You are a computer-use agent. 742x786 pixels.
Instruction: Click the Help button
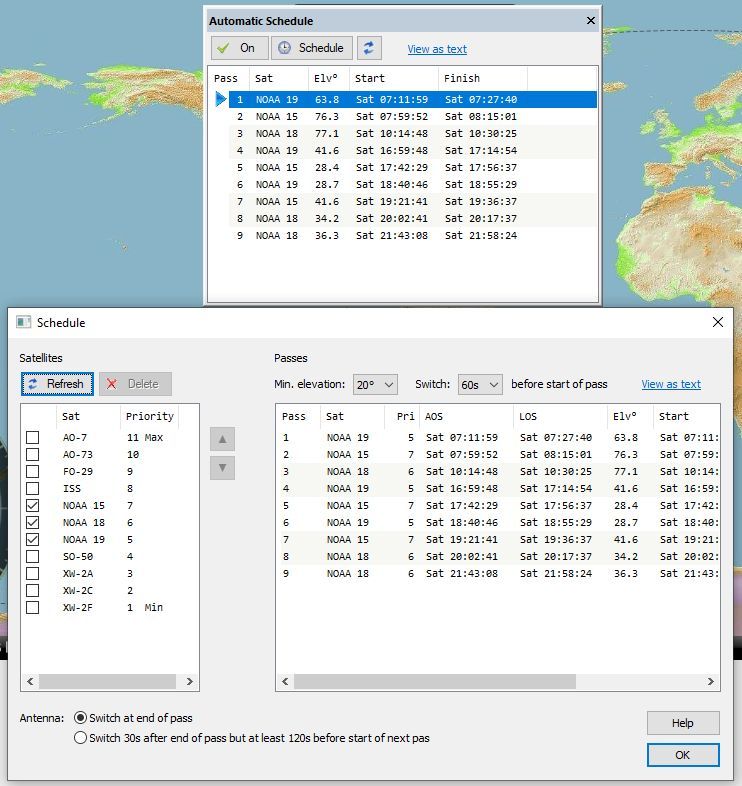point(682,723)
